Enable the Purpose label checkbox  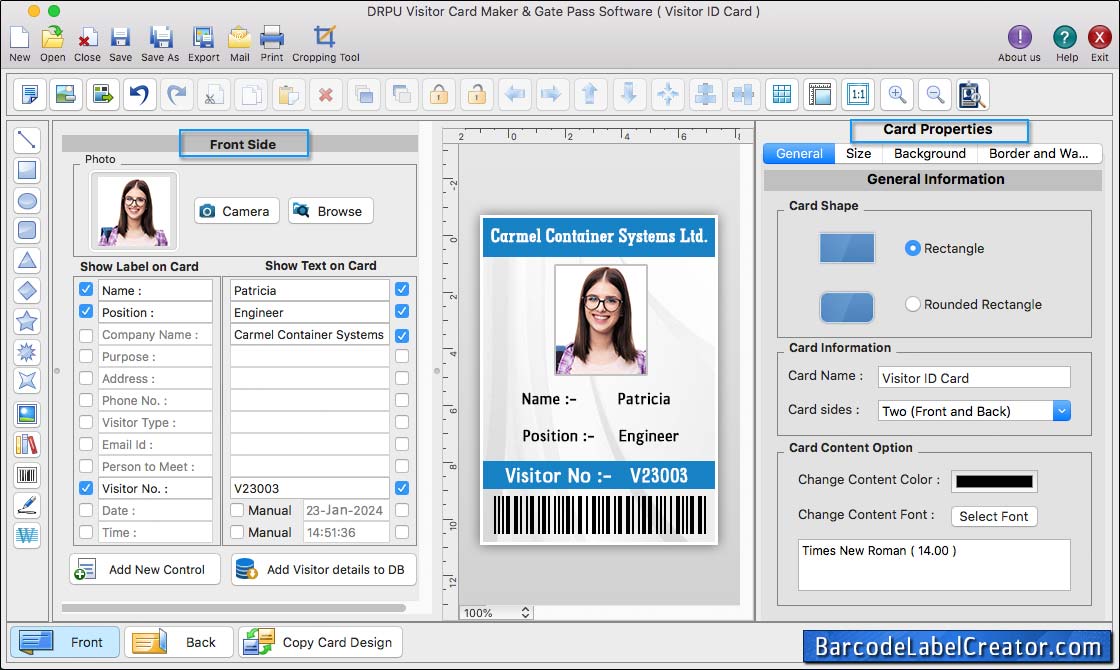point(86,356)
